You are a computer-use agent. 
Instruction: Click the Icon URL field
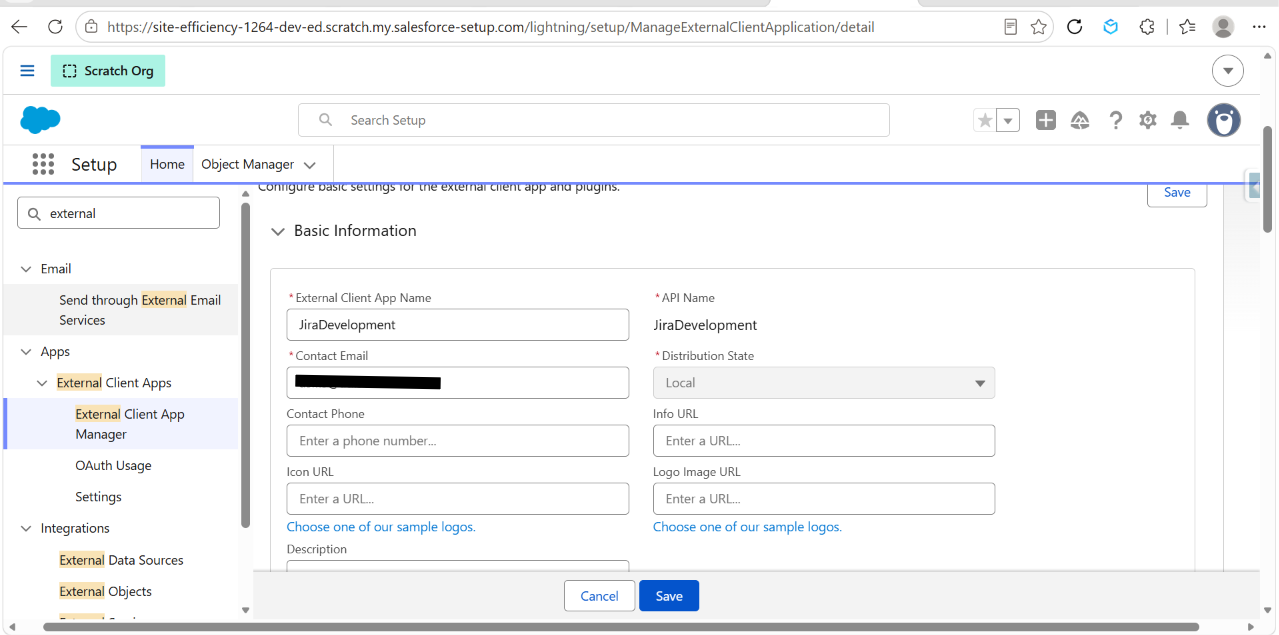tap(458, 499)
